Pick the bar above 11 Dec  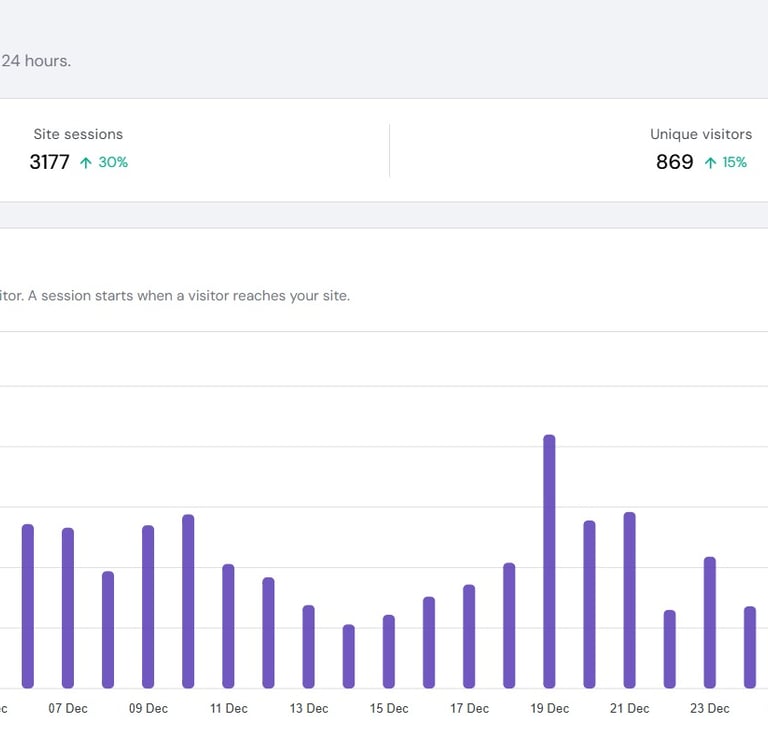228,625
